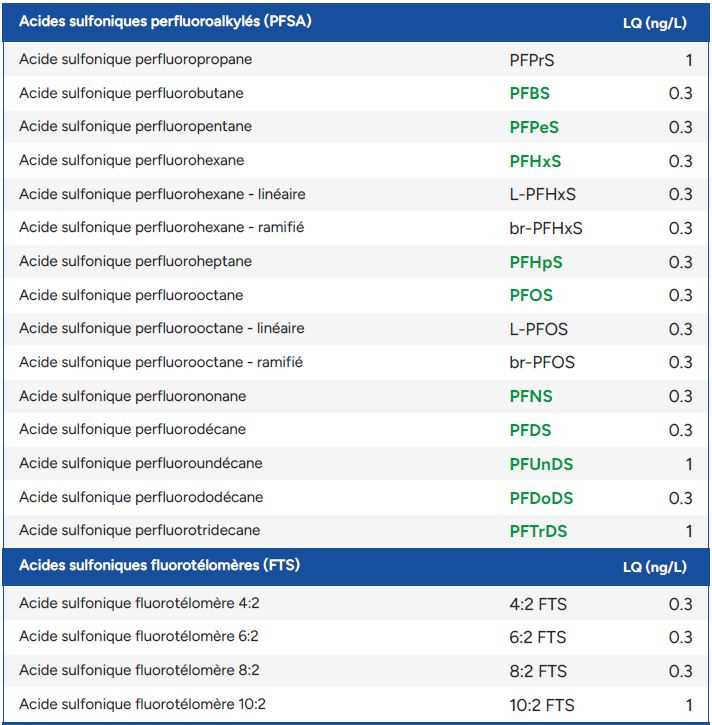Open the green PFNS link
The image size is (712, 725).
531,396
